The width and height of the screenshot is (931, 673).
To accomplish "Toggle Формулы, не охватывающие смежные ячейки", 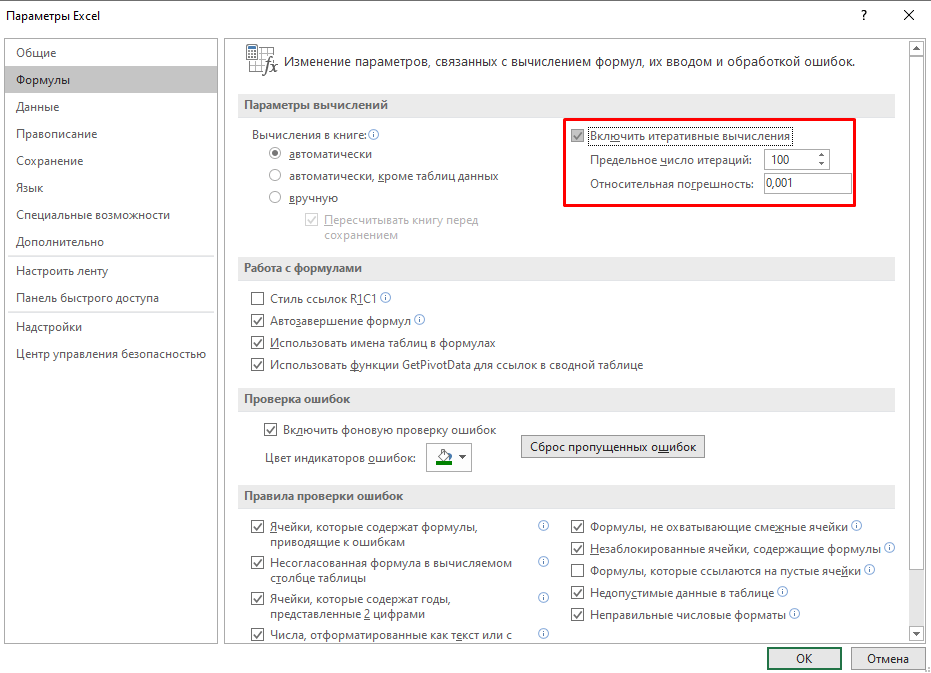I will coord(577,527).
